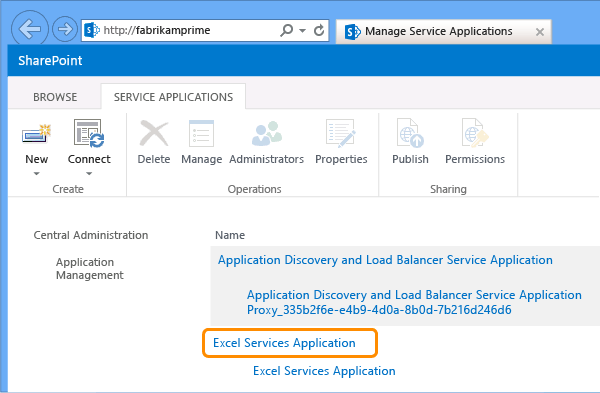Open Application Management in left navigation

90,269
